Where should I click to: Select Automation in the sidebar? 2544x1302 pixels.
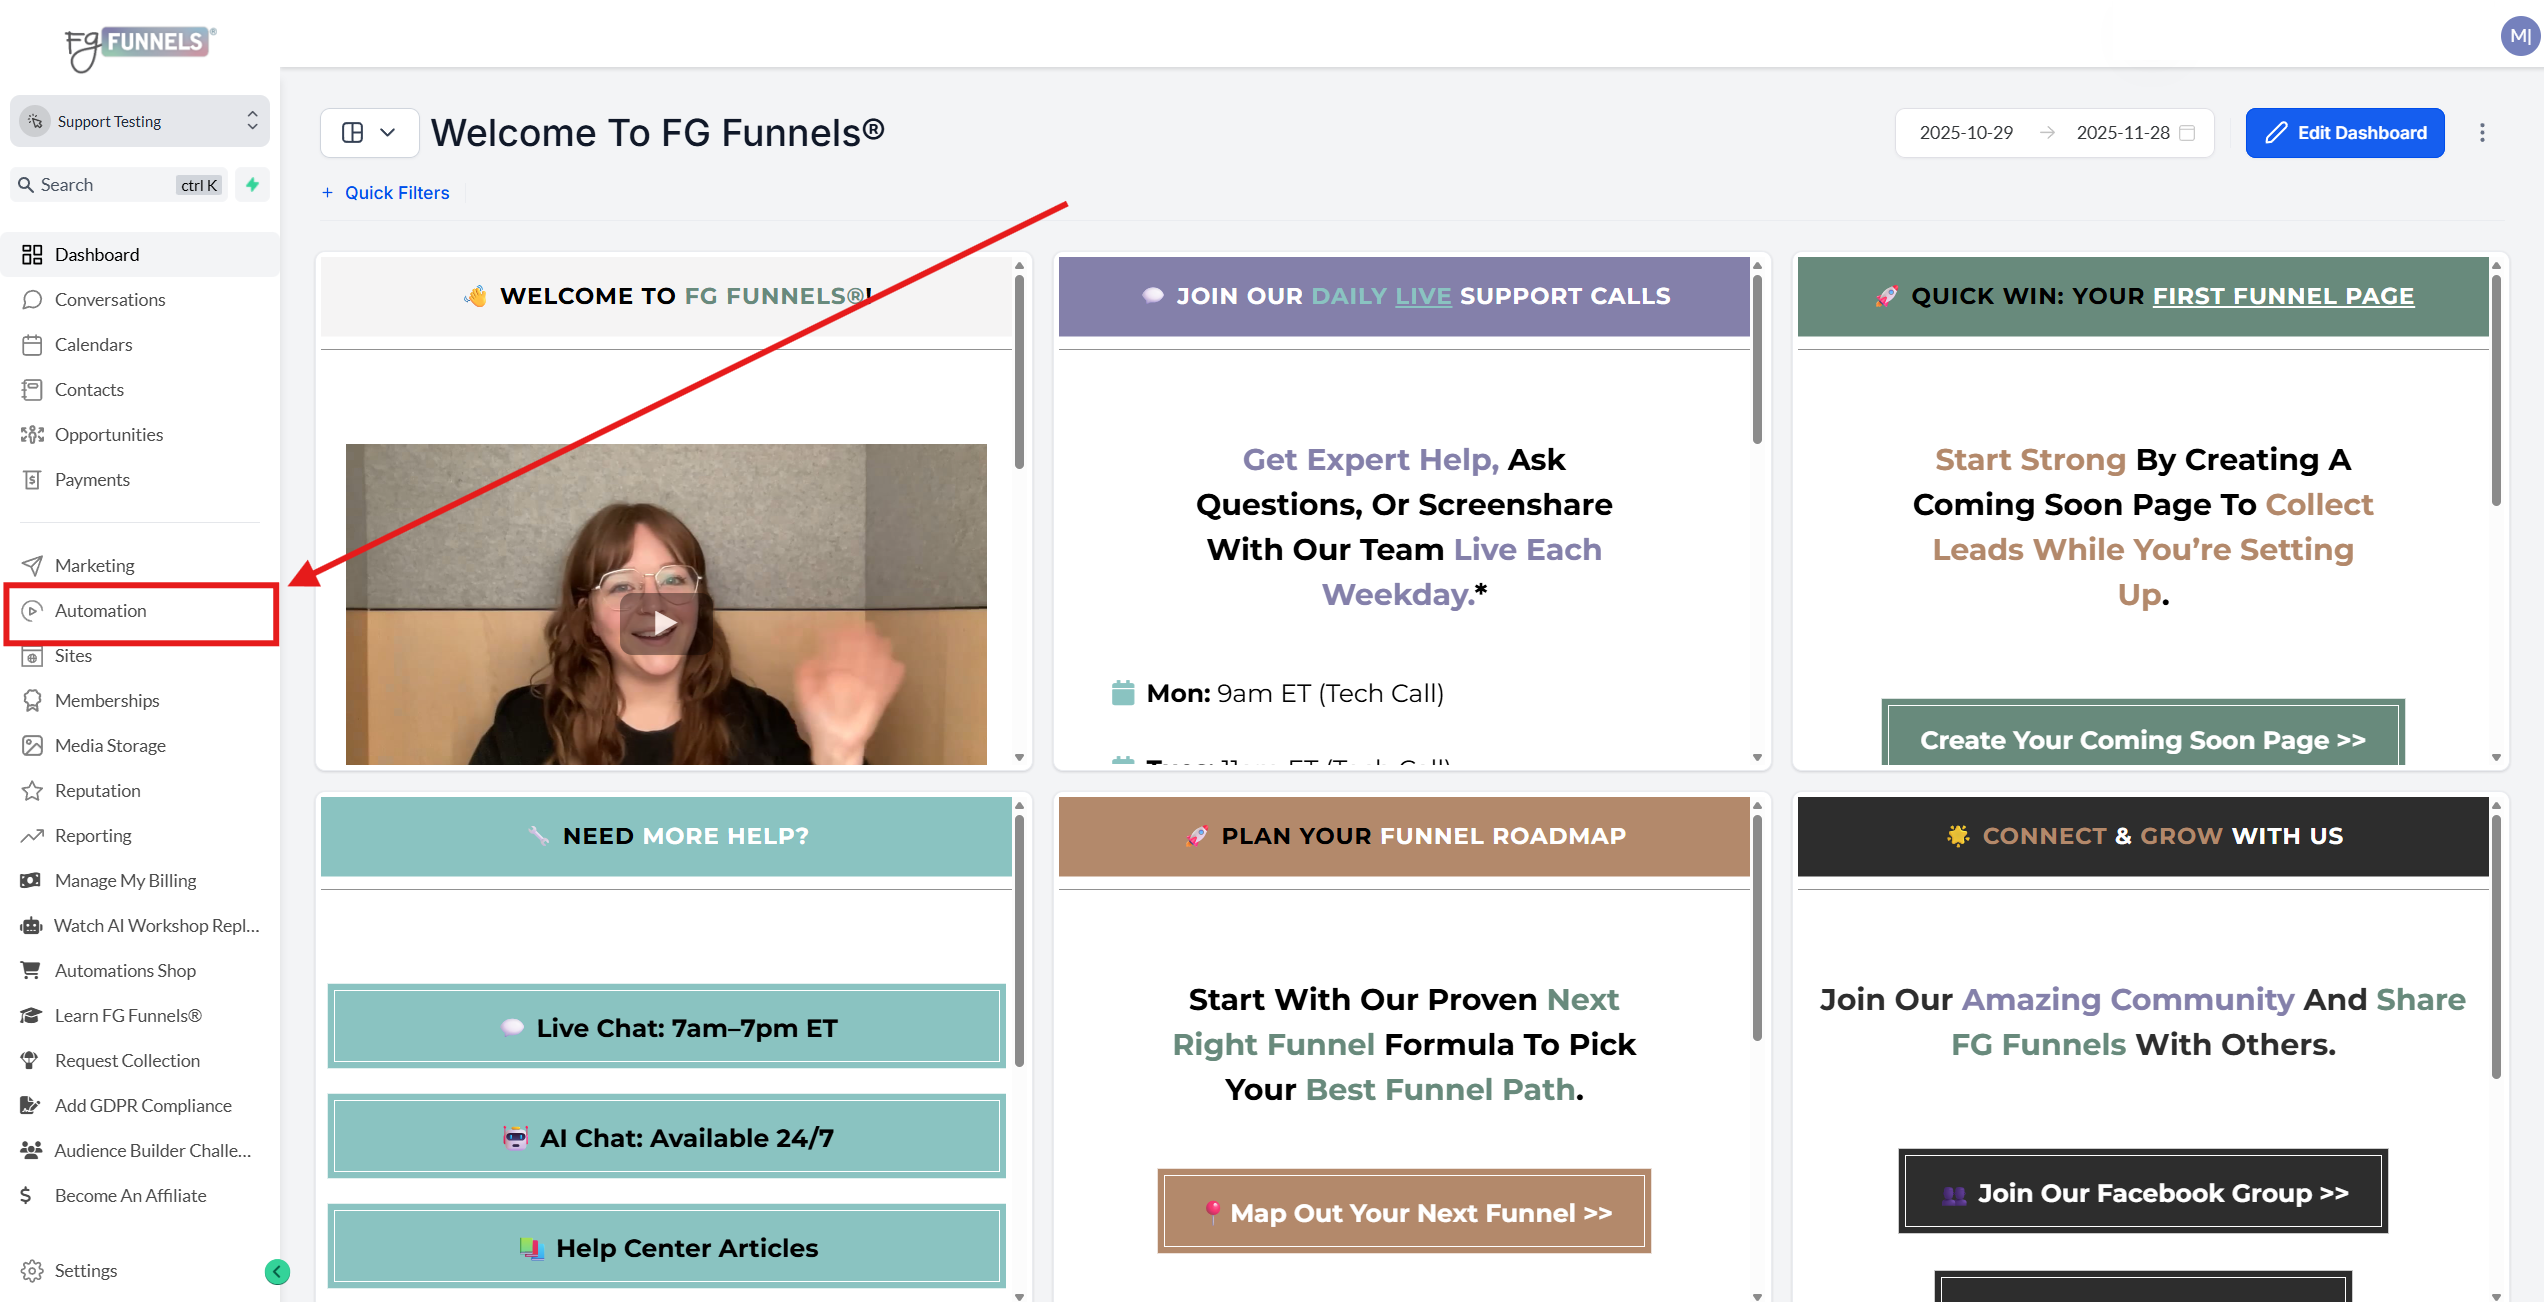(x=100, y=611)
